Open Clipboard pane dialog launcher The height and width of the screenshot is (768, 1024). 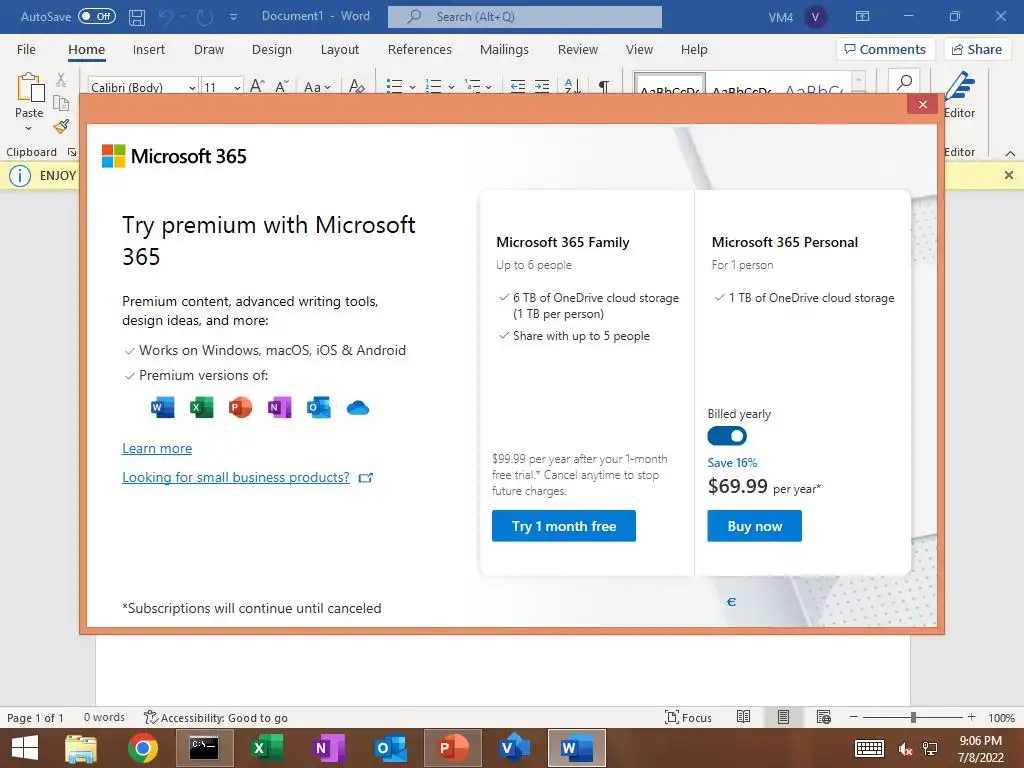(x=72, y=152)
